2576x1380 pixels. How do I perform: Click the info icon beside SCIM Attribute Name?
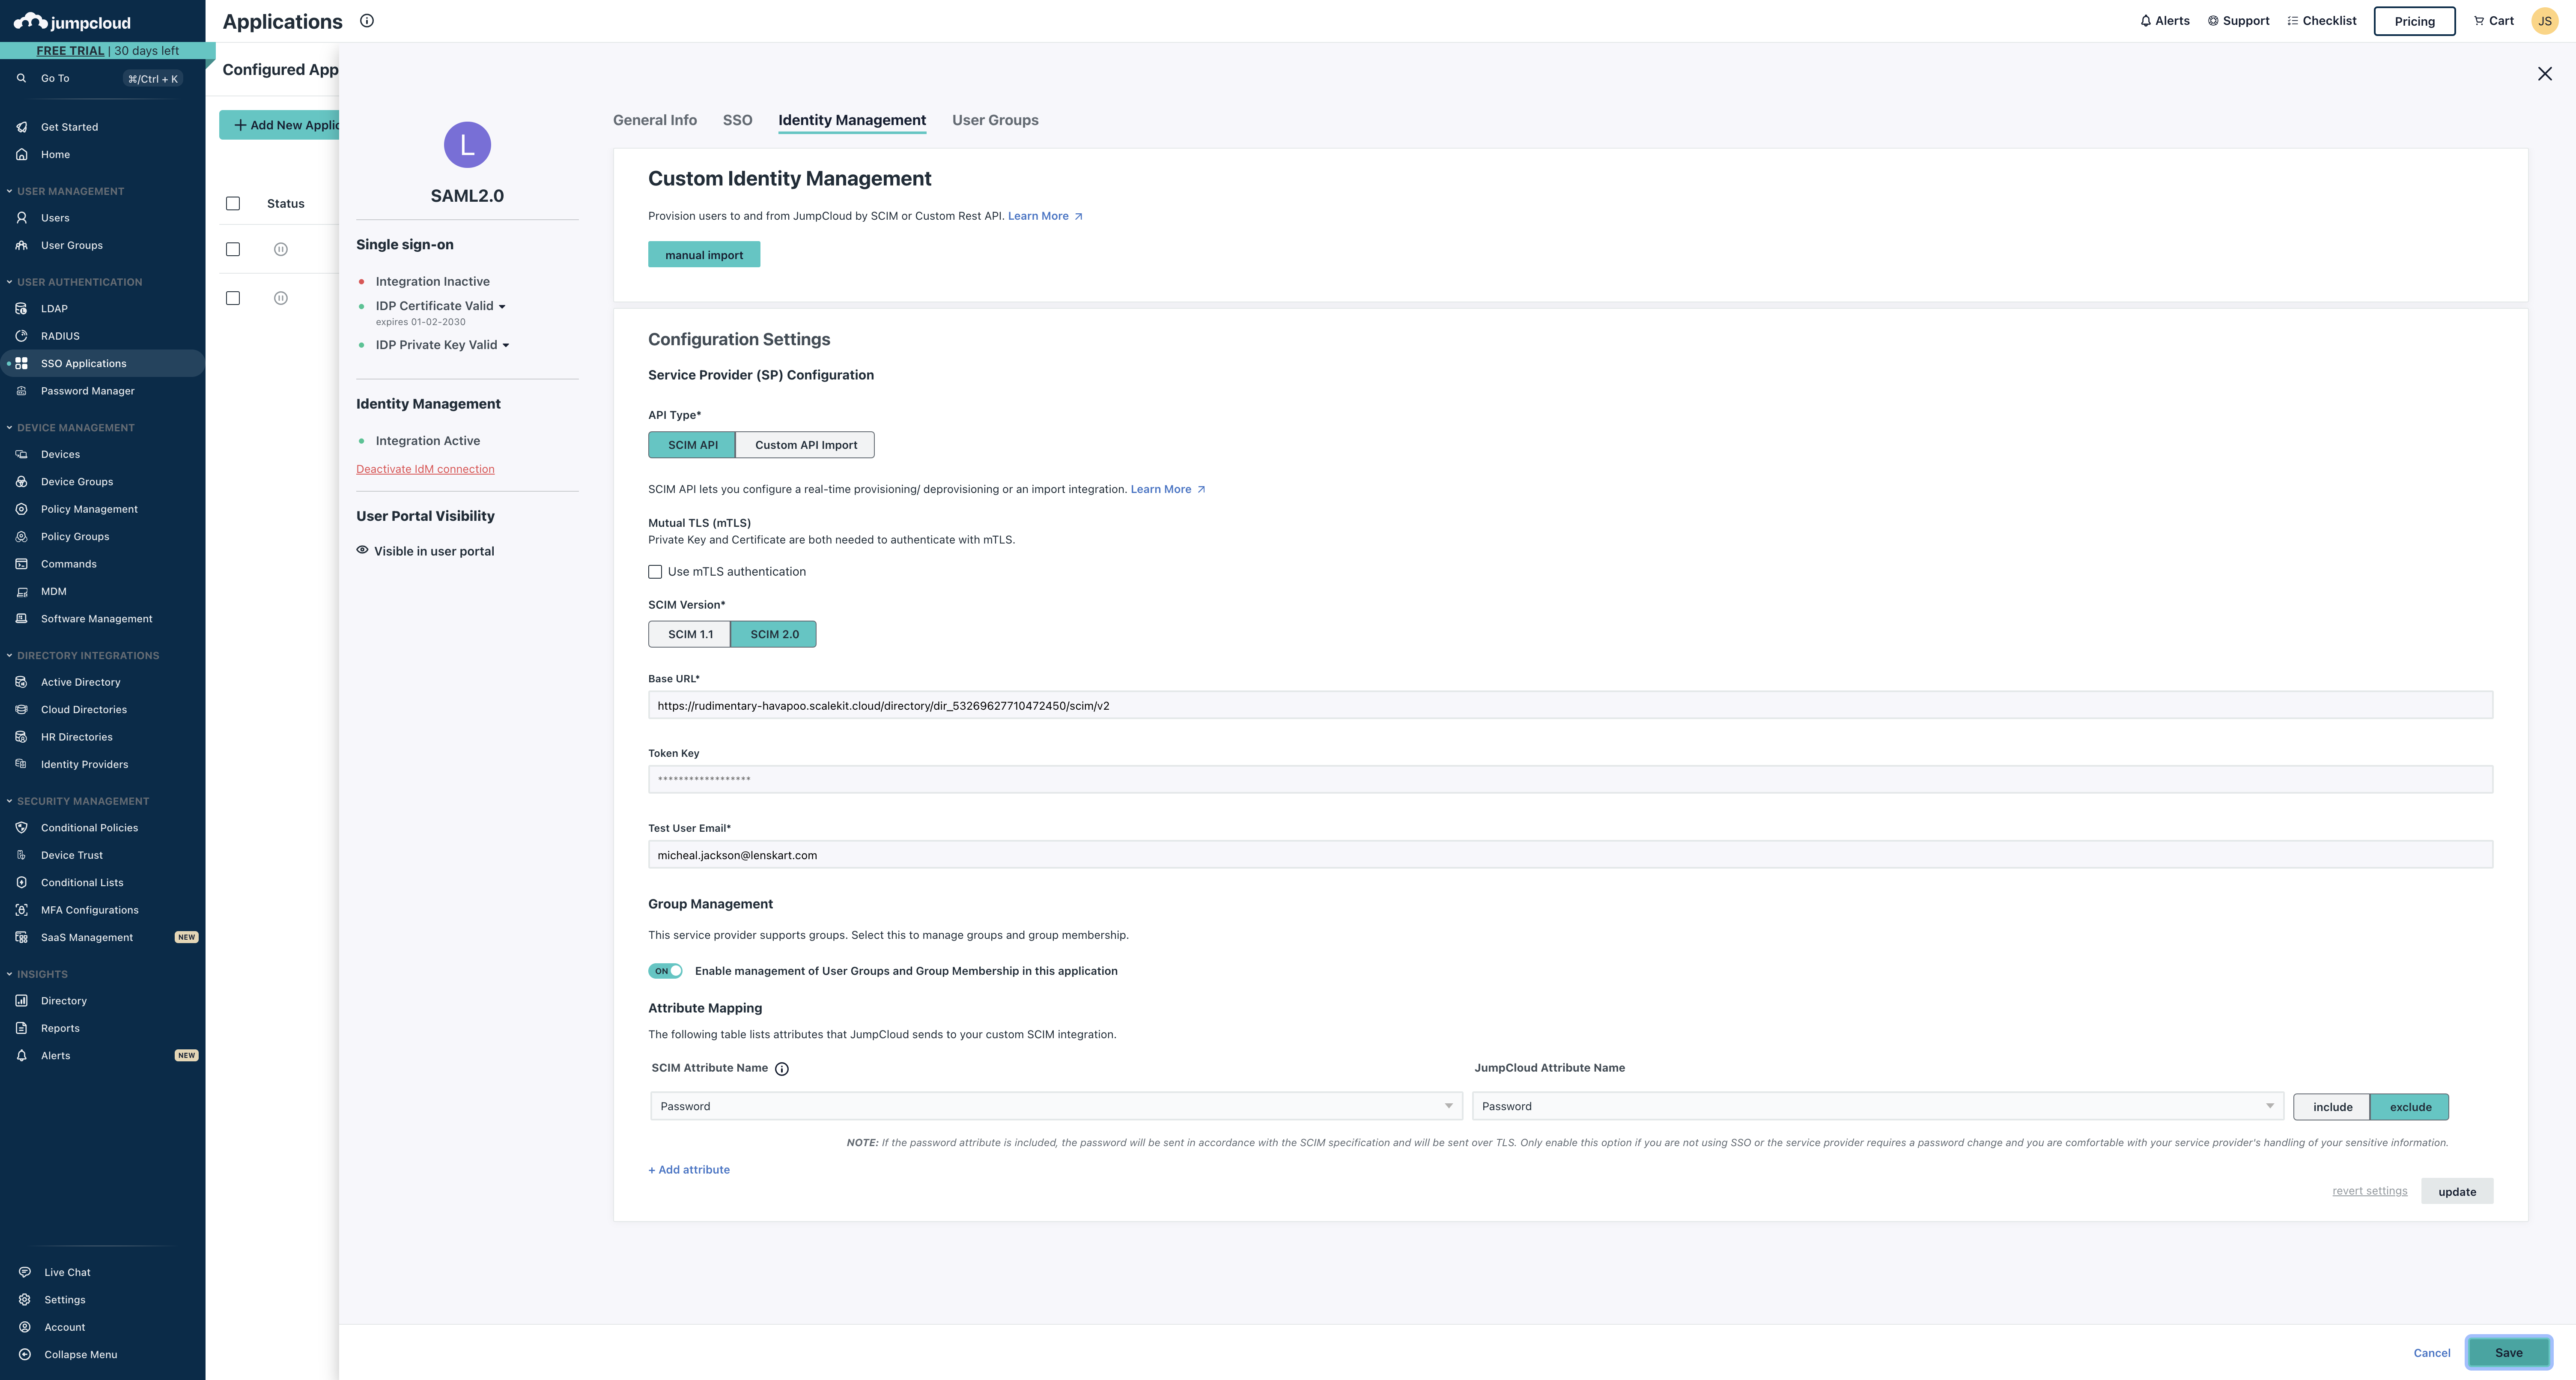coord(782,1069)
